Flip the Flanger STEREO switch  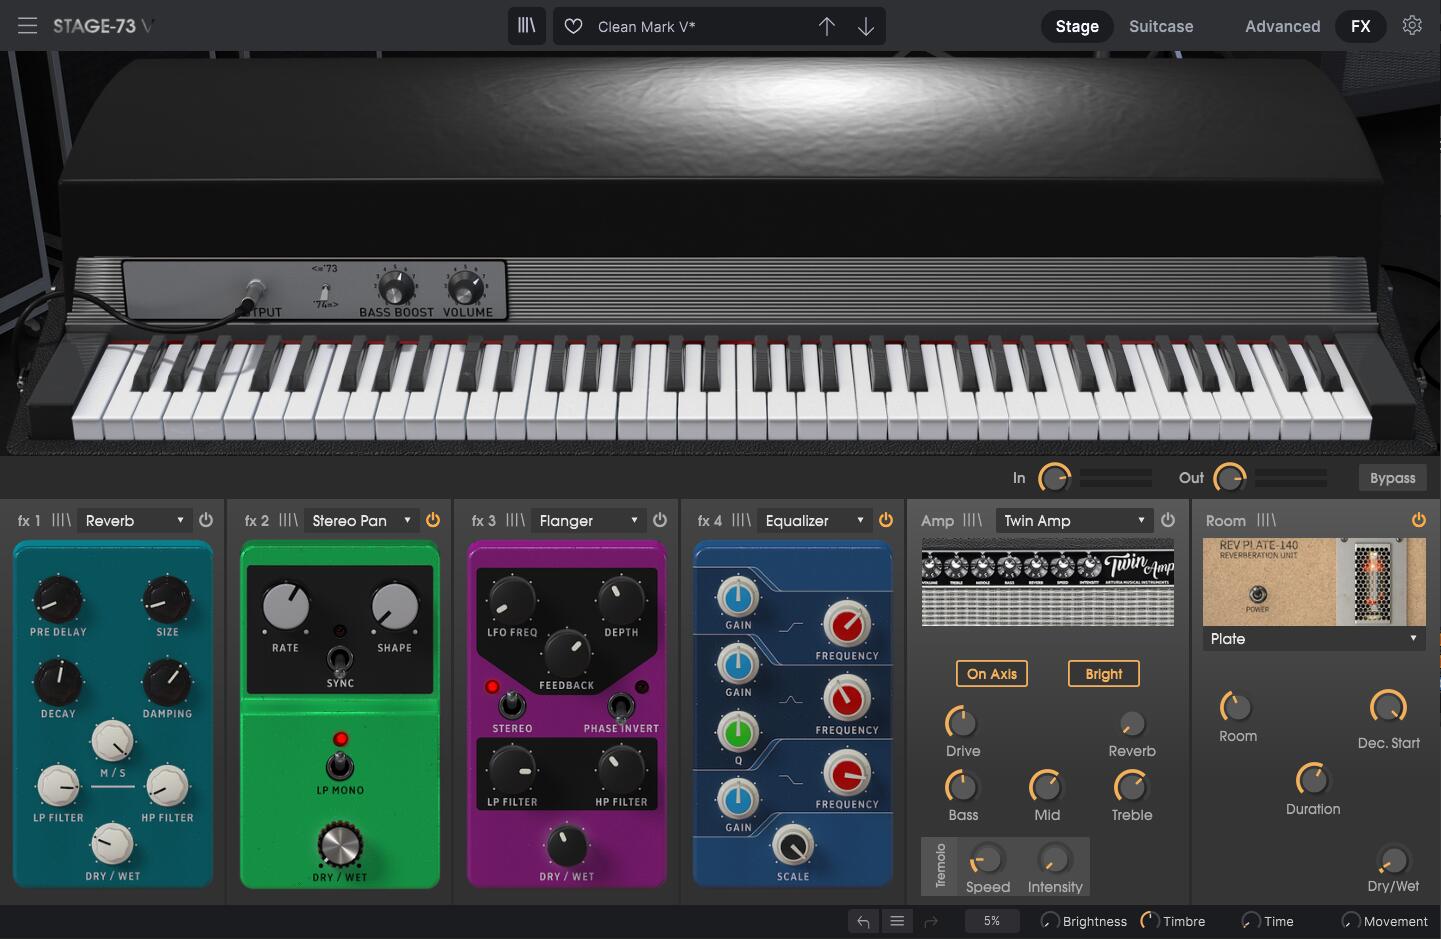point(512,705)
